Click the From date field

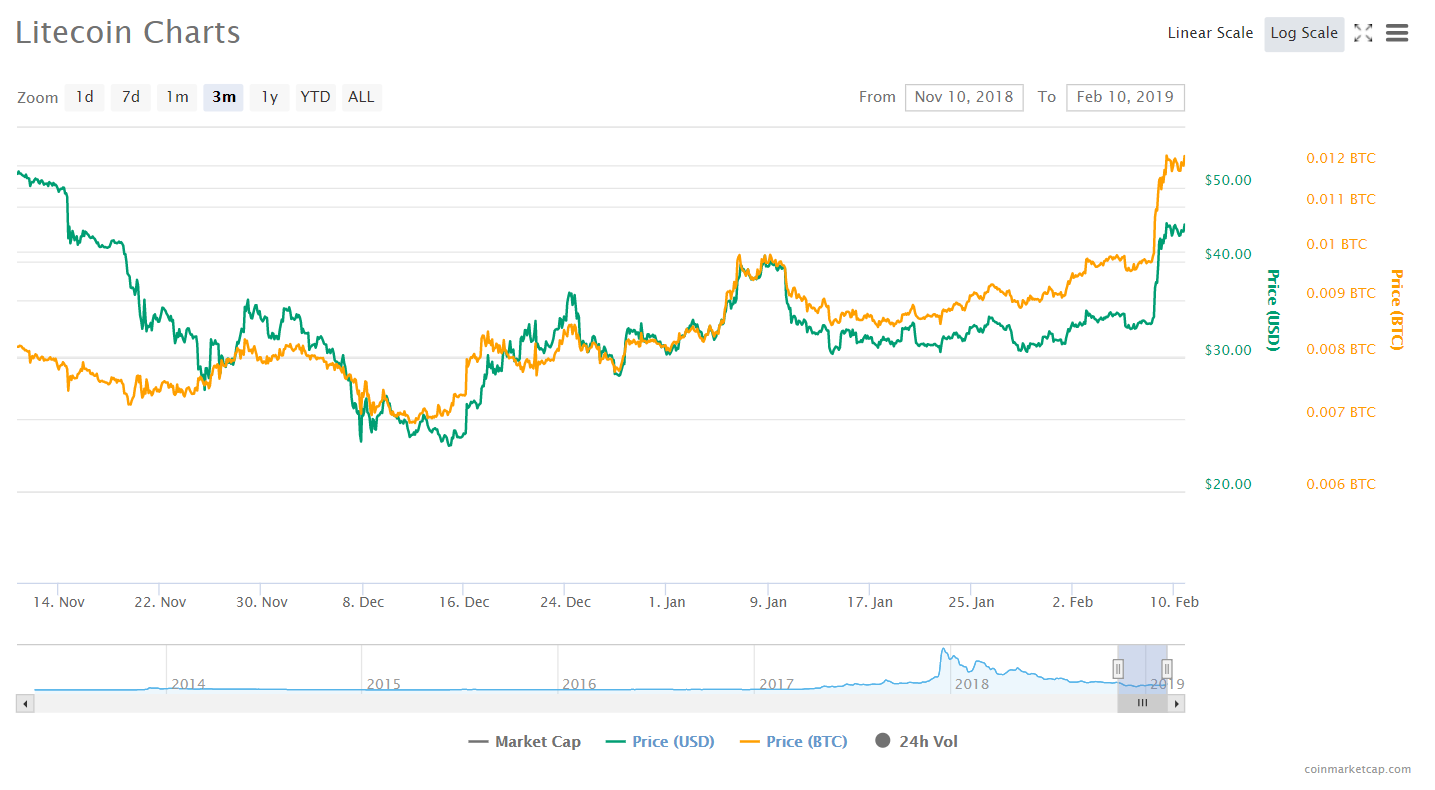tap(964, 97)
